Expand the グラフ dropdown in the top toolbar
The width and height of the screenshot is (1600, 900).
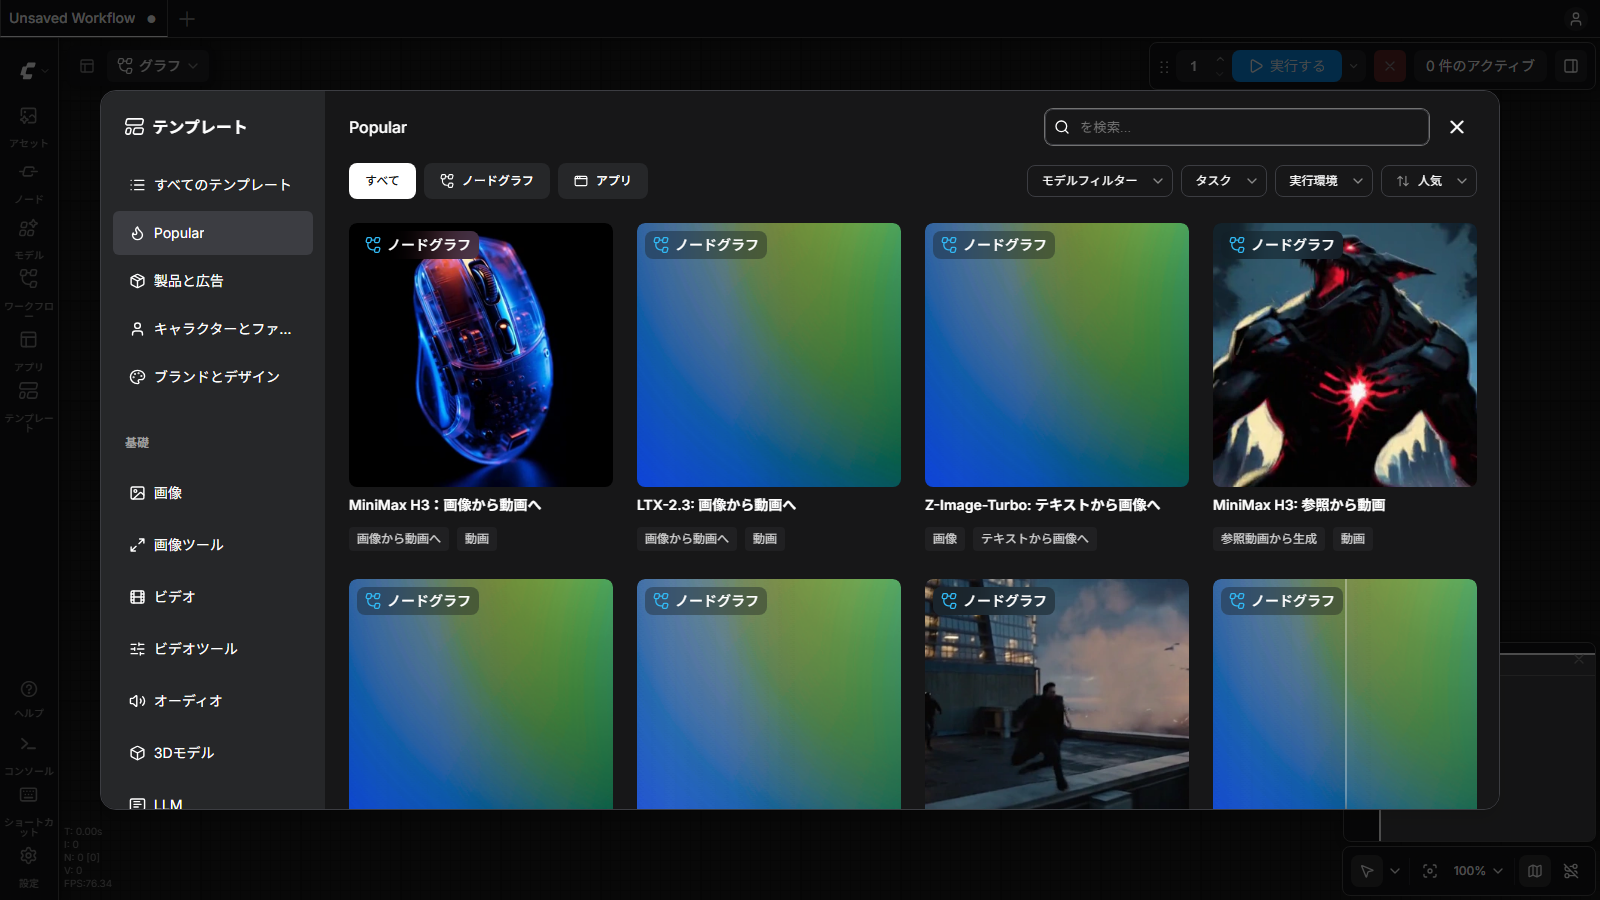pos(158,66)
